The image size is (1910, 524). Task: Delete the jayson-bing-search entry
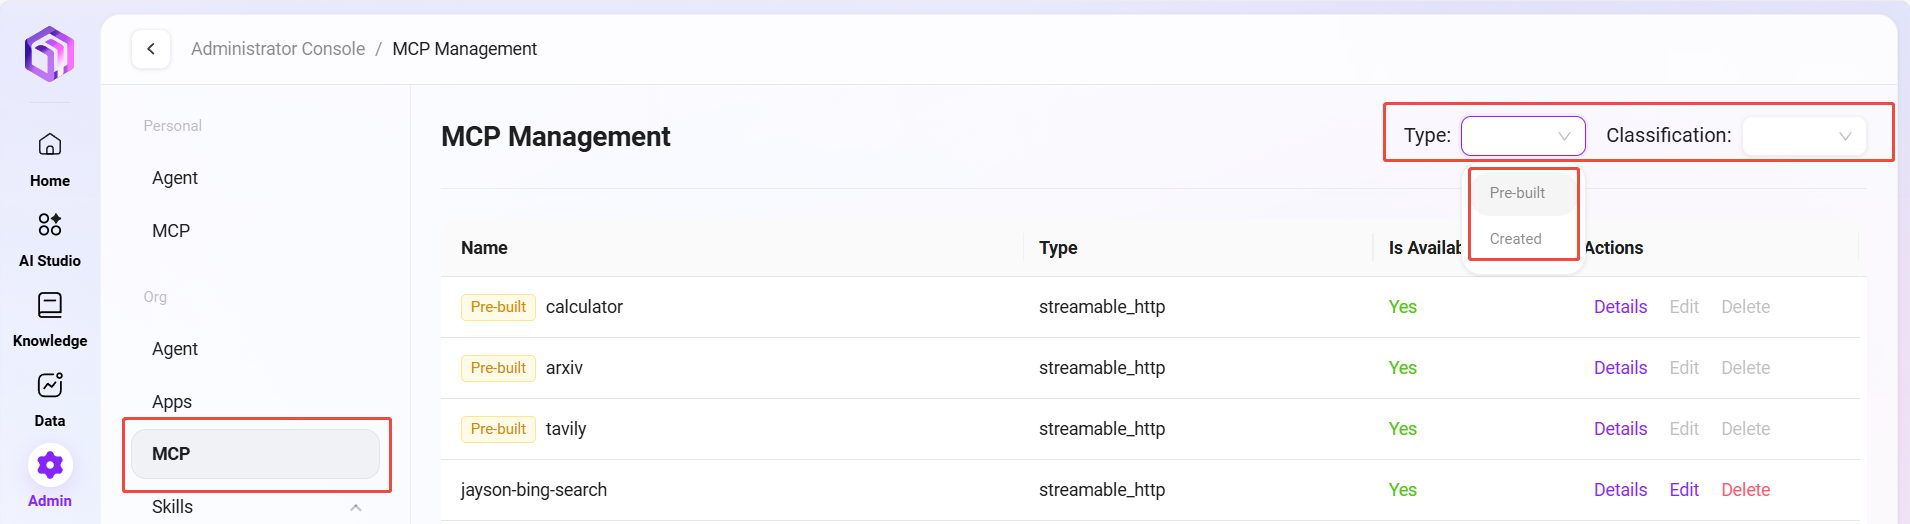point(1745,490)
